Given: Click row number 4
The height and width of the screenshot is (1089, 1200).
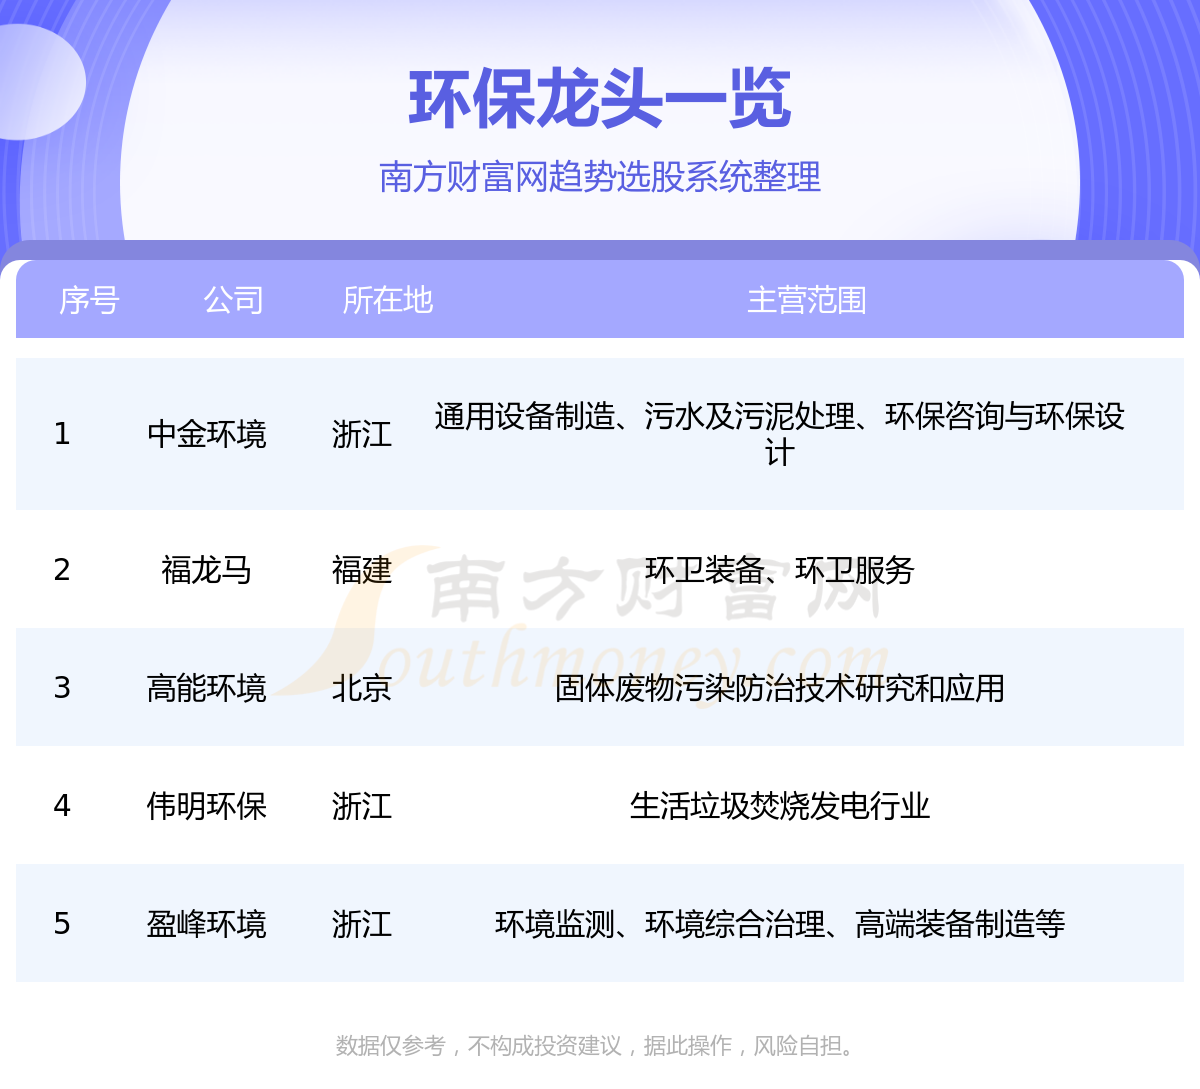Looking at the screenshot, I should [62, 806].
